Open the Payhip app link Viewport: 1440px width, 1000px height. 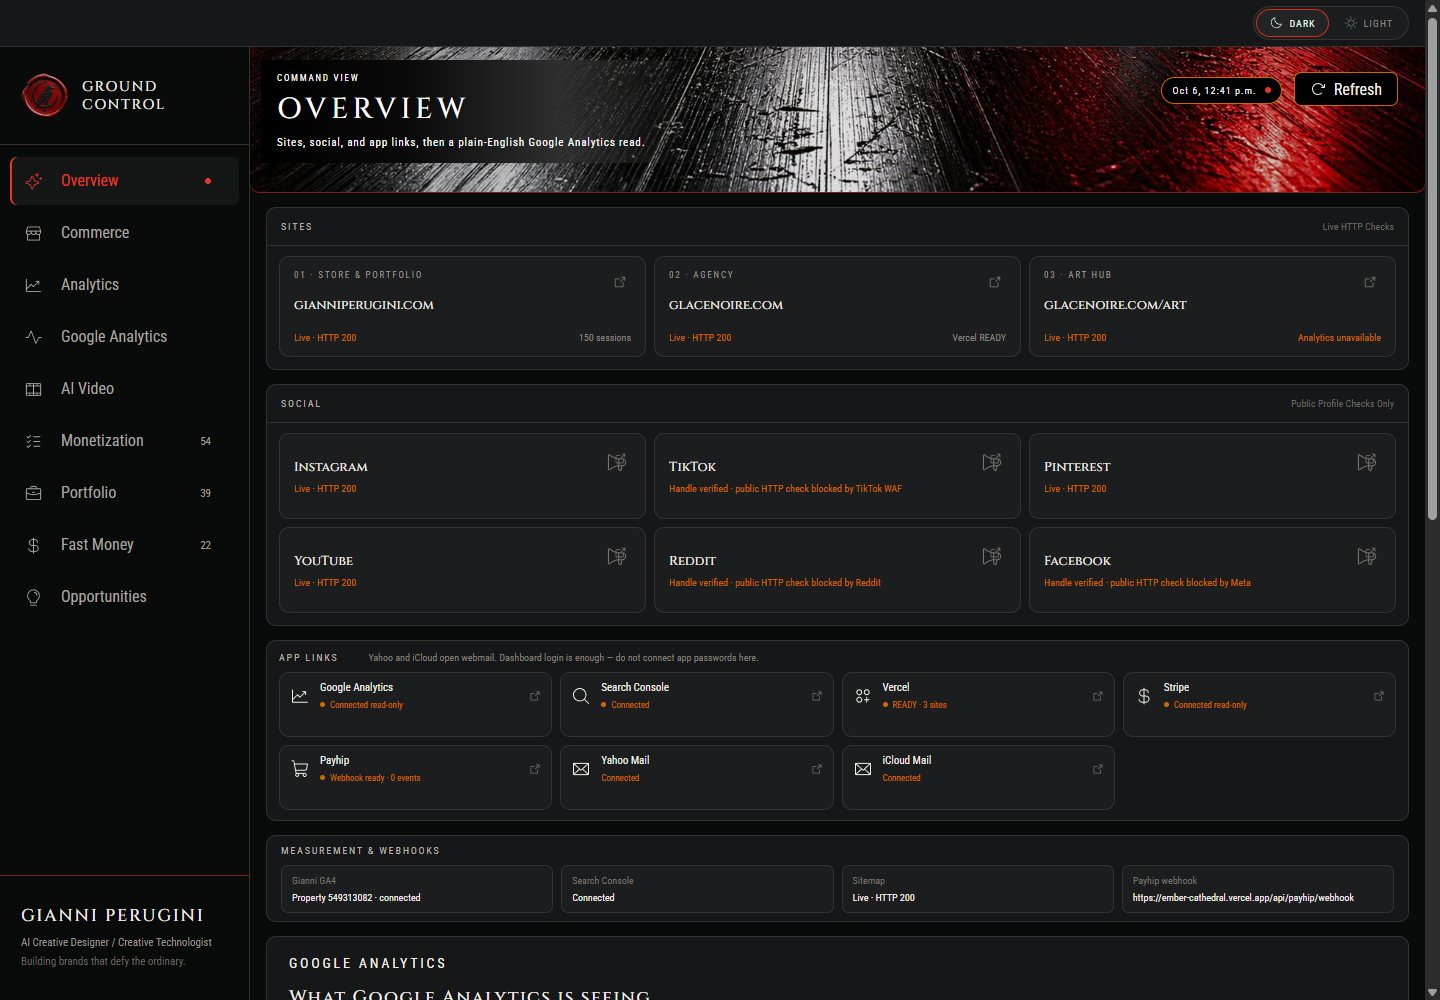pyautogui.click(x=415, y=777)
